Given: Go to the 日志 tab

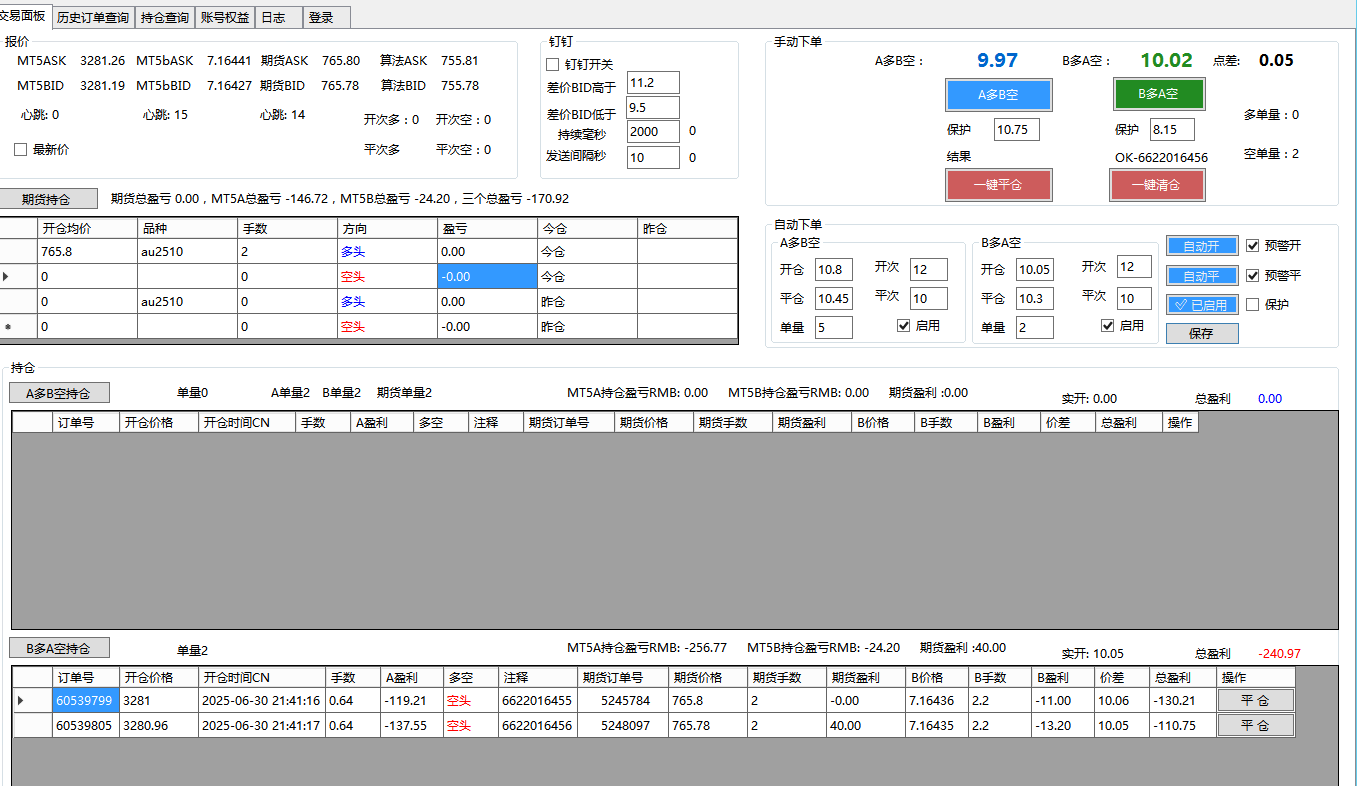Looking at the screenshot, I should (x=272, y=17).
